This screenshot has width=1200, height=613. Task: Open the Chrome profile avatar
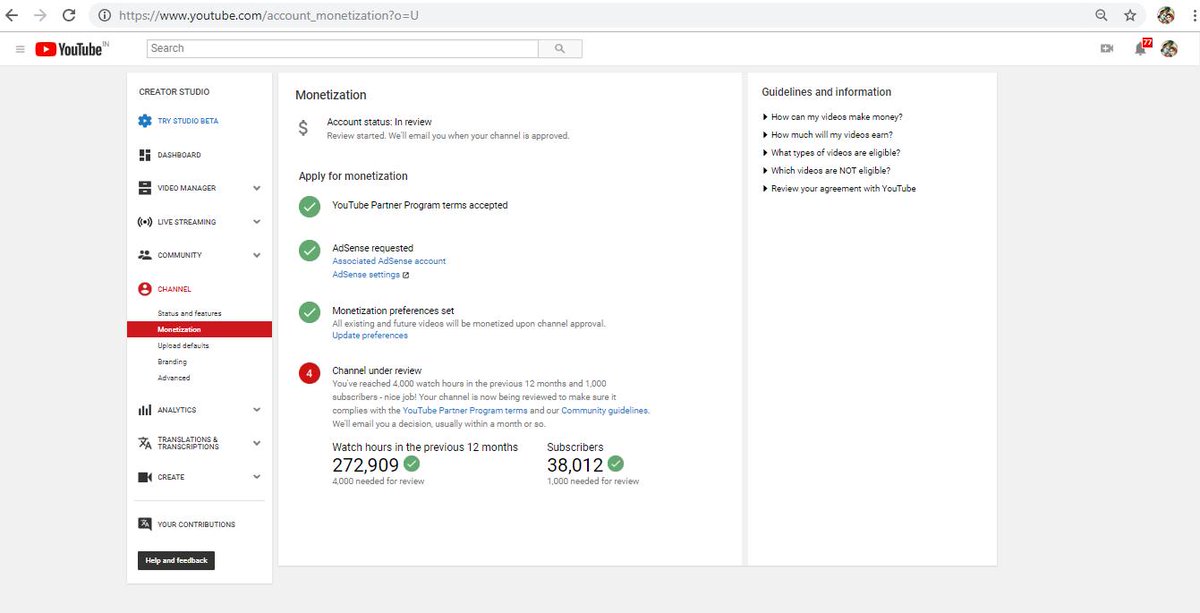(x=1165, y=15)
